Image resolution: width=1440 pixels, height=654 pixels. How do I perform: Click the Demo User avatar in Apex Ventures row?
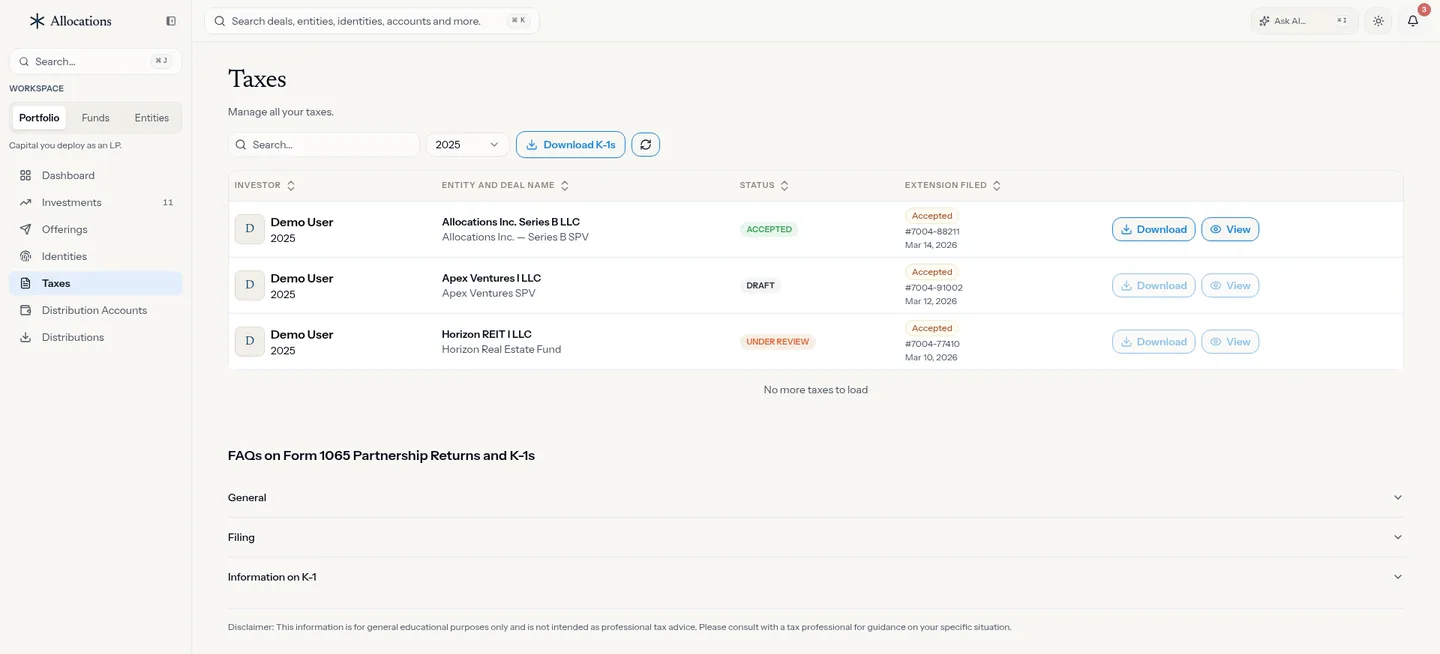pyautogui.click(x=250, y=285)
